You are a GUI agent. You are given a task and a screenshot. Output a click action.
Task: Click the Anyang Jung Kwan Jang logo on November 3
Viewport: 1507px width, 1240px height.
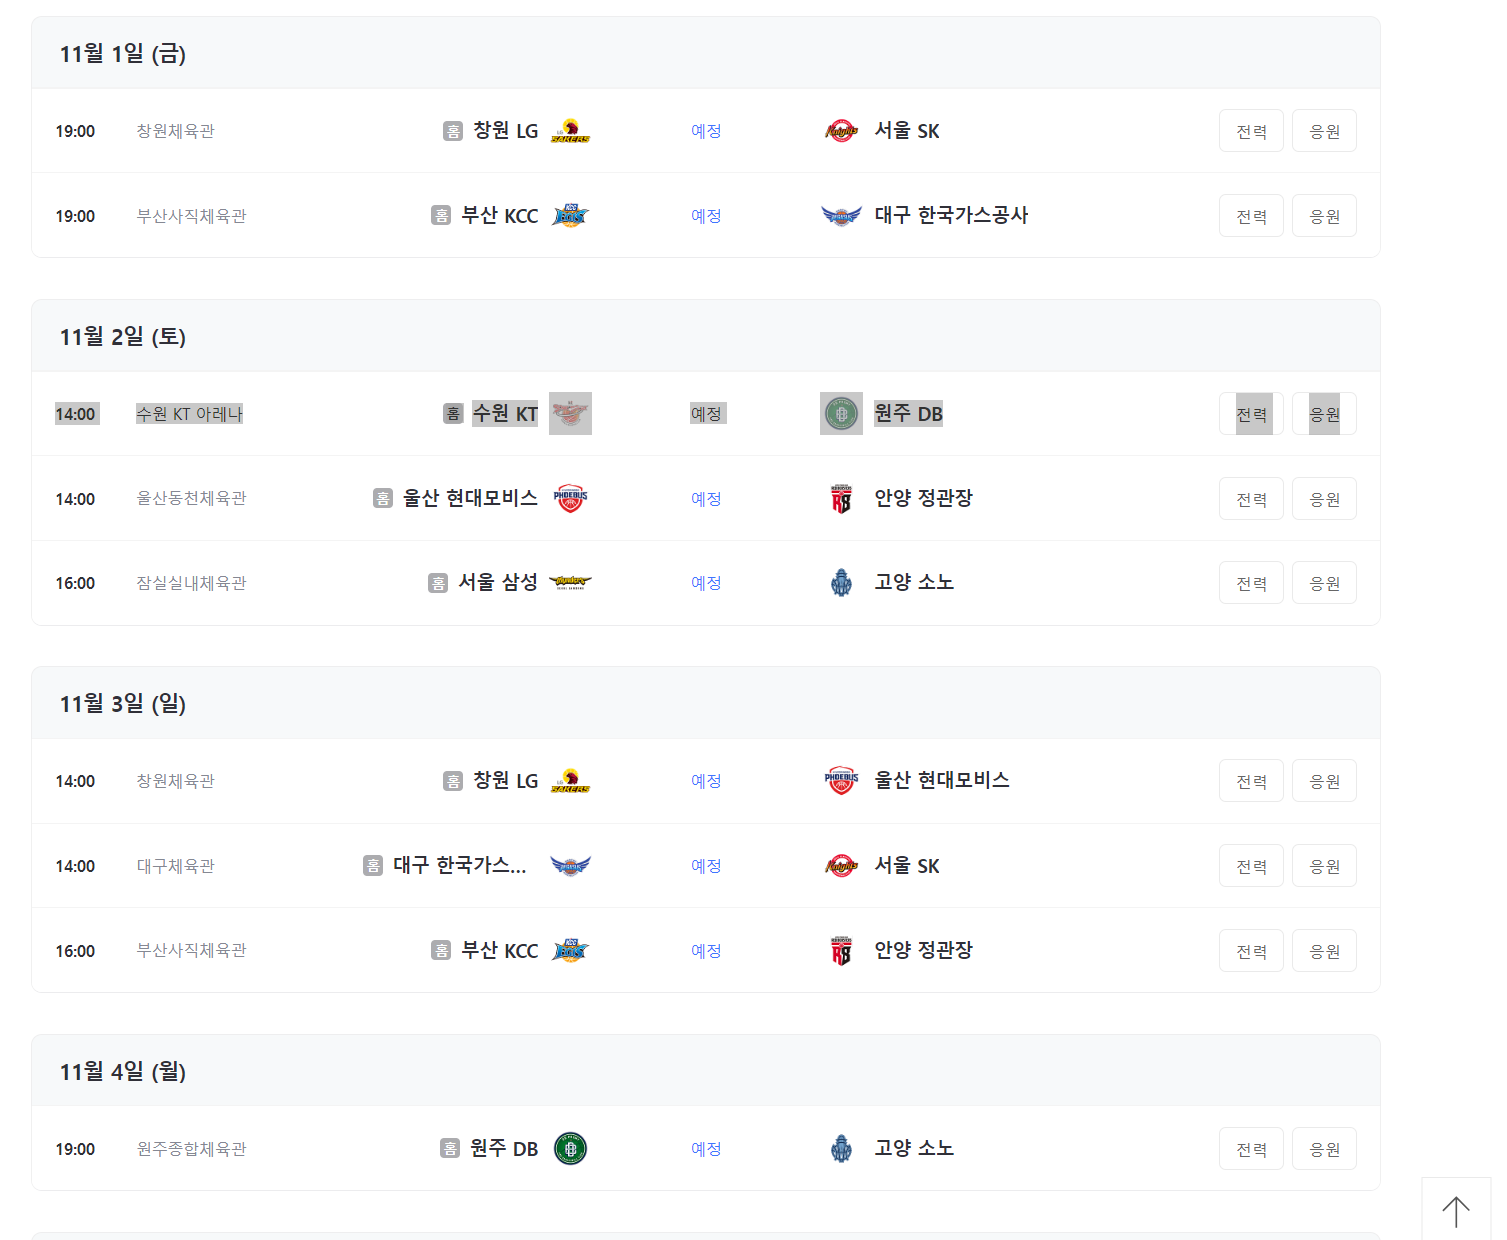(841, 950)
